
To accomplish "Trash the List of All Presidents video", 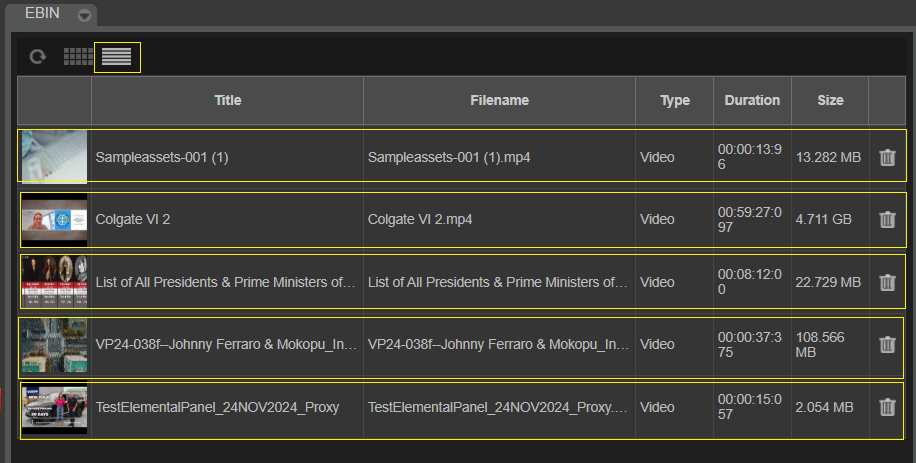I will click(887, 282).
